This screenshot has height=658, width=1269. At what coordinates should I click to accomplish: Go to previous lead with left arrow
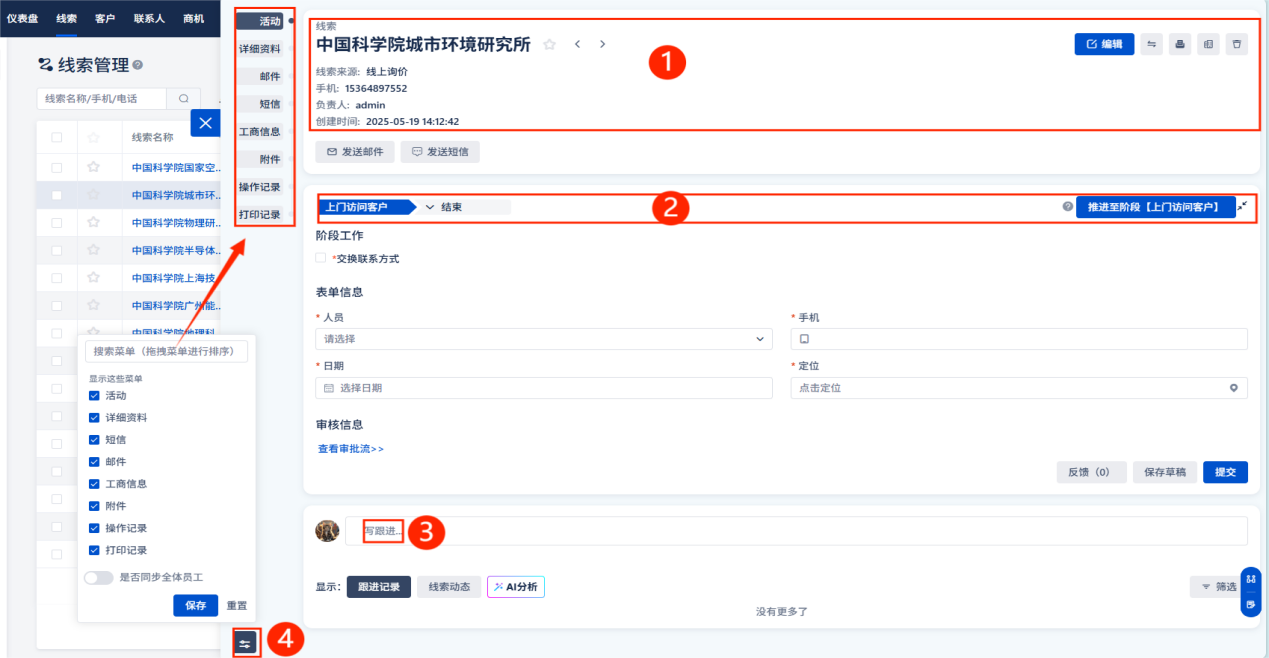tap(577, 44)
